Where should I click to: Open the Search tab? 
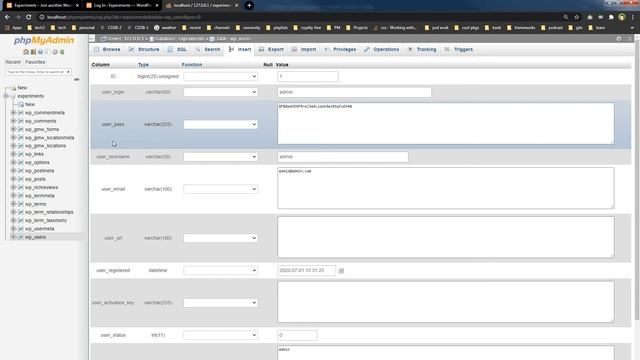(x=208, y=49)
